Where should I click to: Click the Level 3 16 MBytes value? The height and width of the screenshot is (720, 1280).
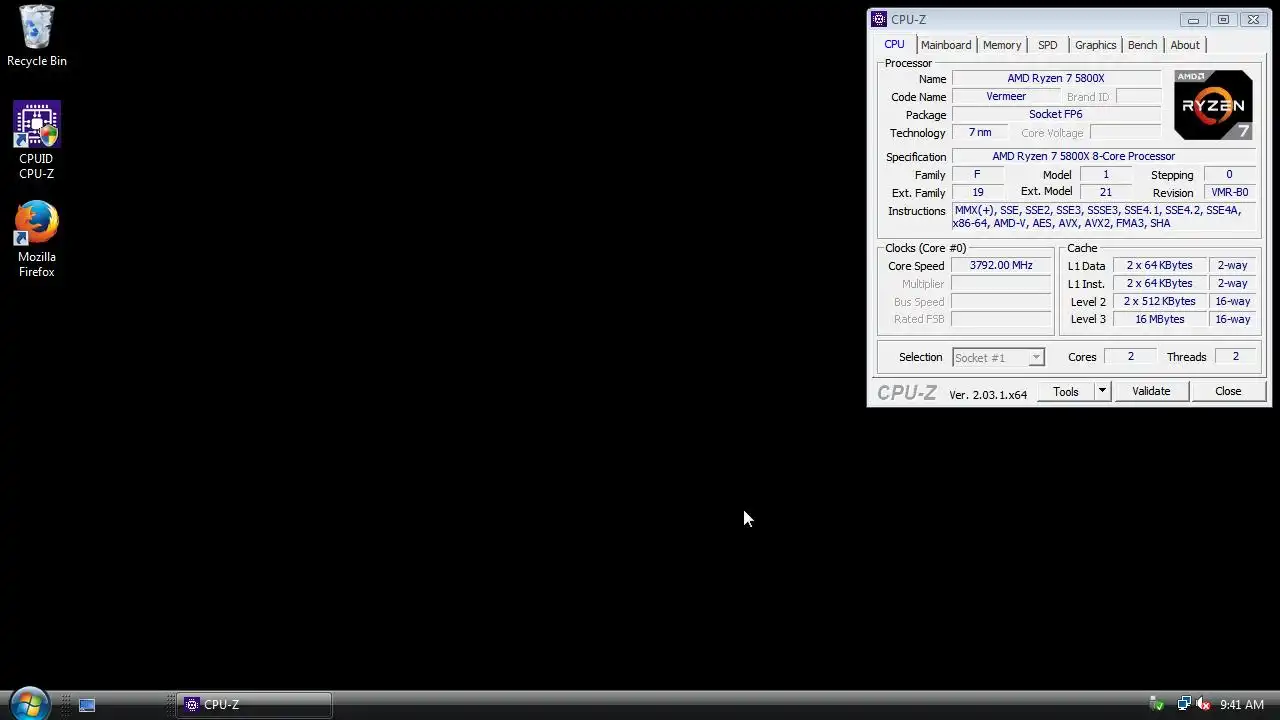1160,319
